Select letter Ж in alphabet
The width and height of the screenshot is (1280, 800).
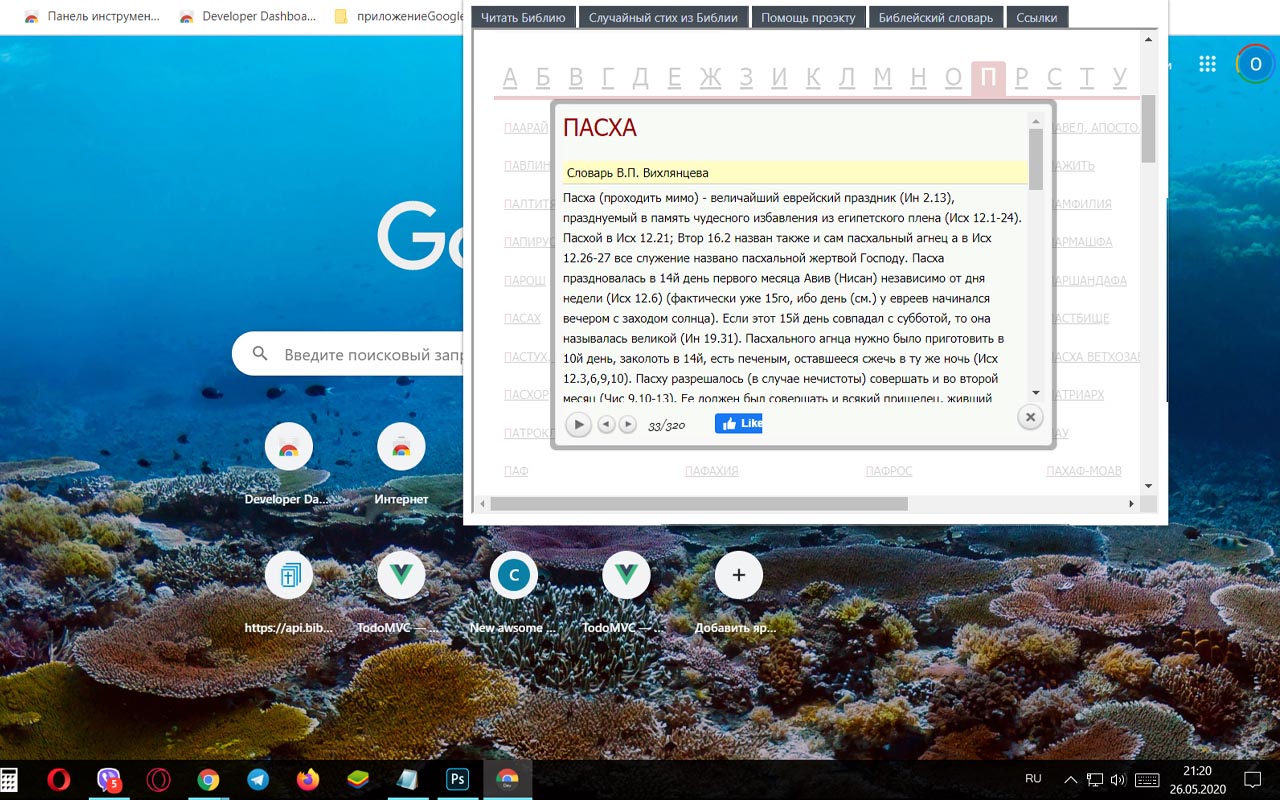click(x=710, y=78)
